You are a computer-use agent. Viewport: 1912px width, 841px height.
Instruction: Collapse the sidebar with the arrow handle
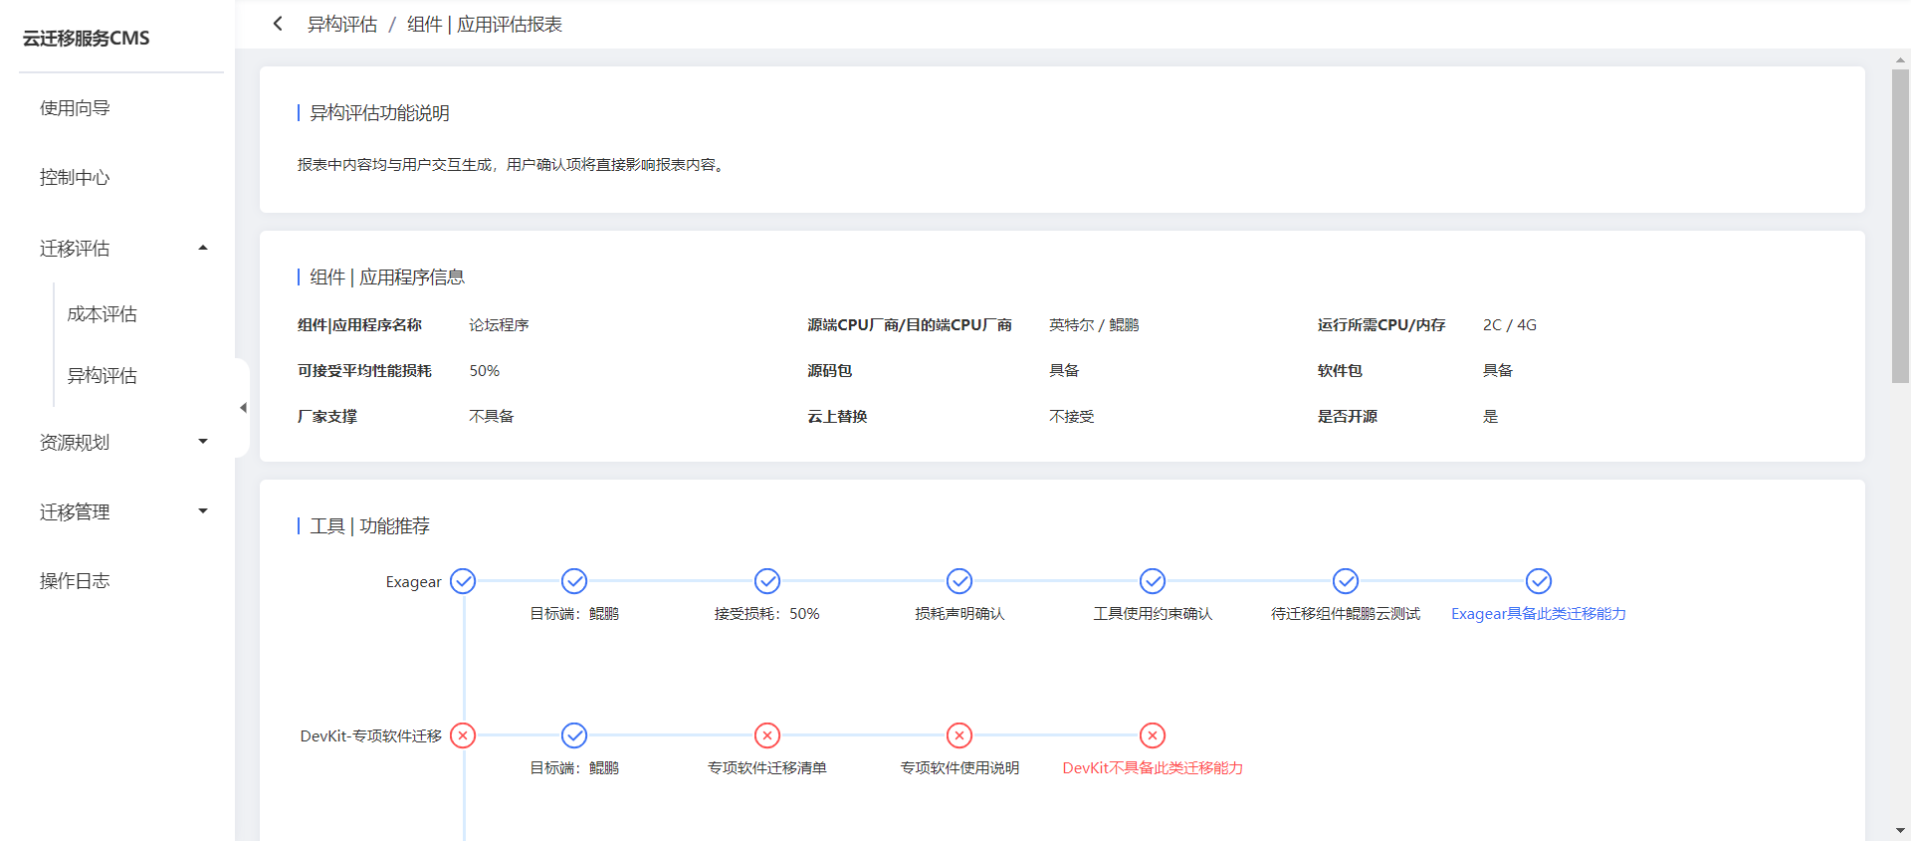[242, 408]
